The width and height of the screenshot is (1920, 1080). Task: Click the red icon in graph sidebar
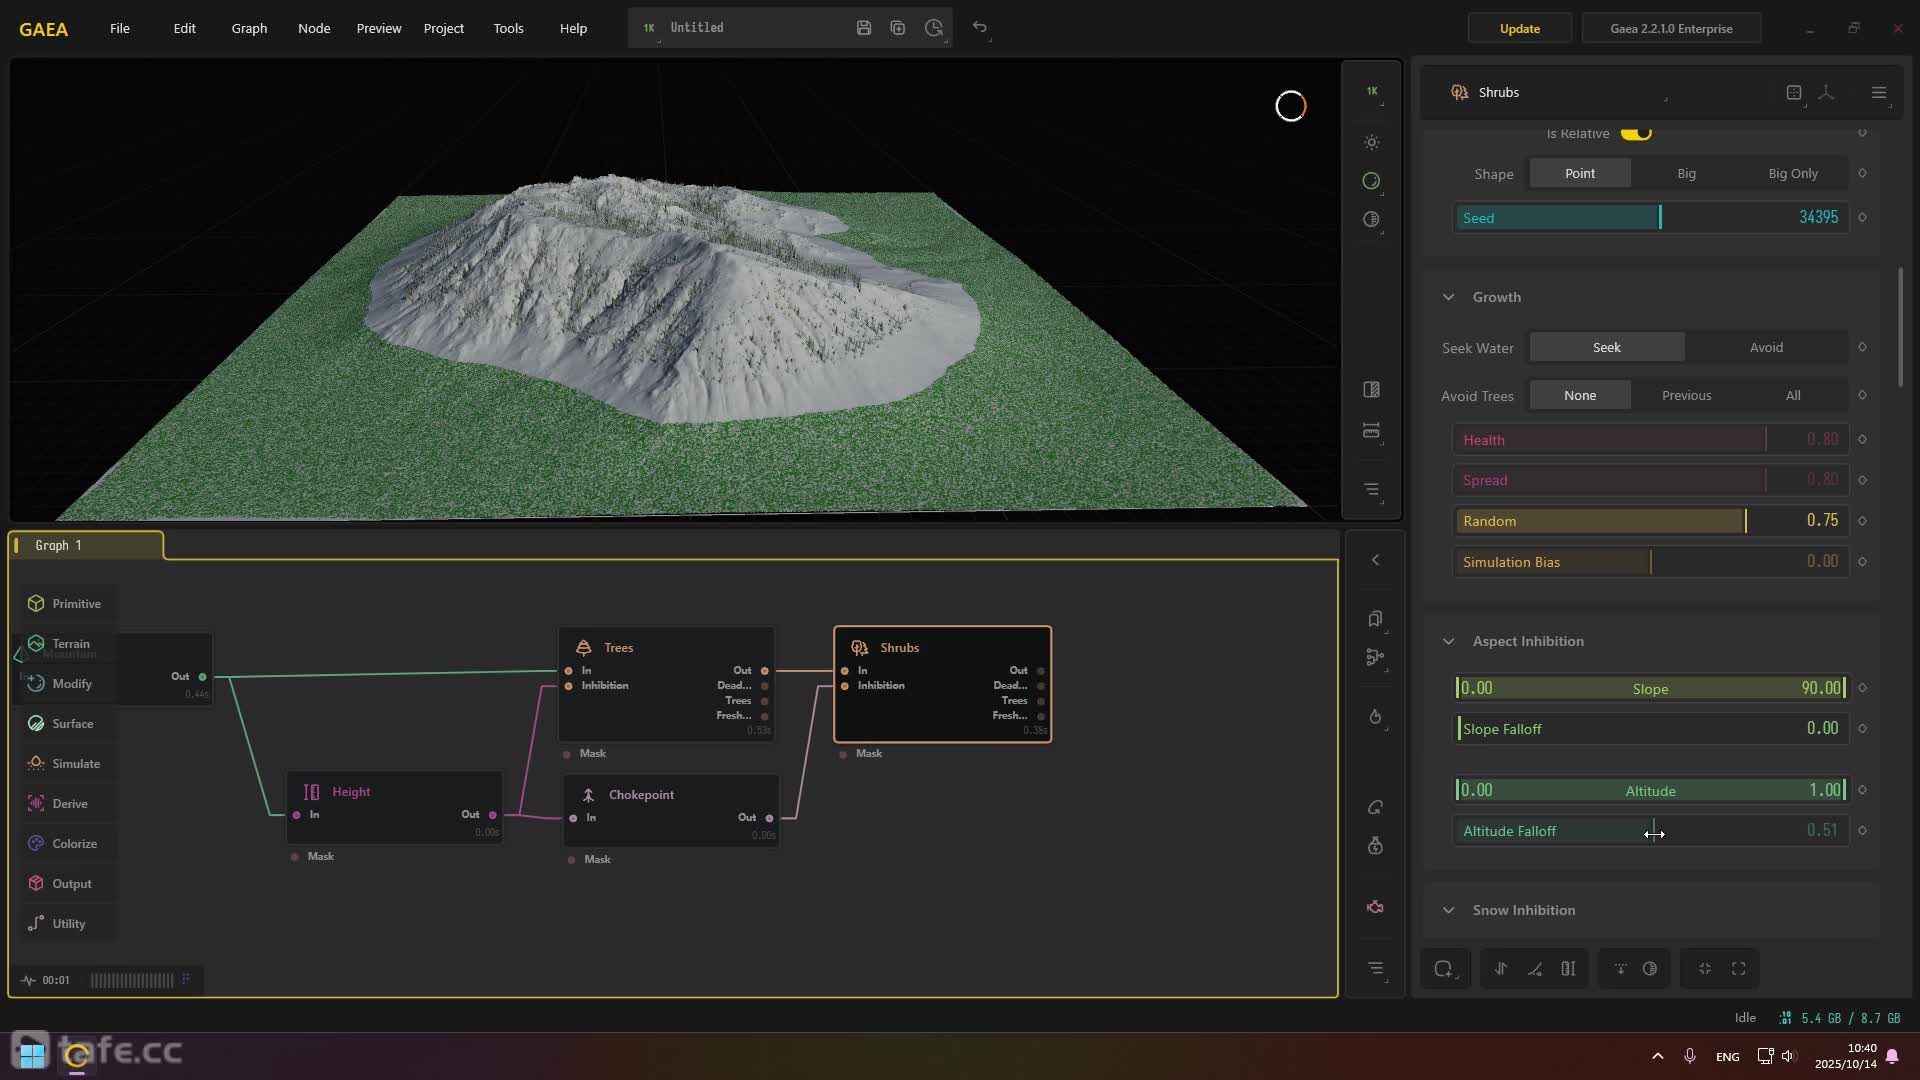(x=1375, y=907)
